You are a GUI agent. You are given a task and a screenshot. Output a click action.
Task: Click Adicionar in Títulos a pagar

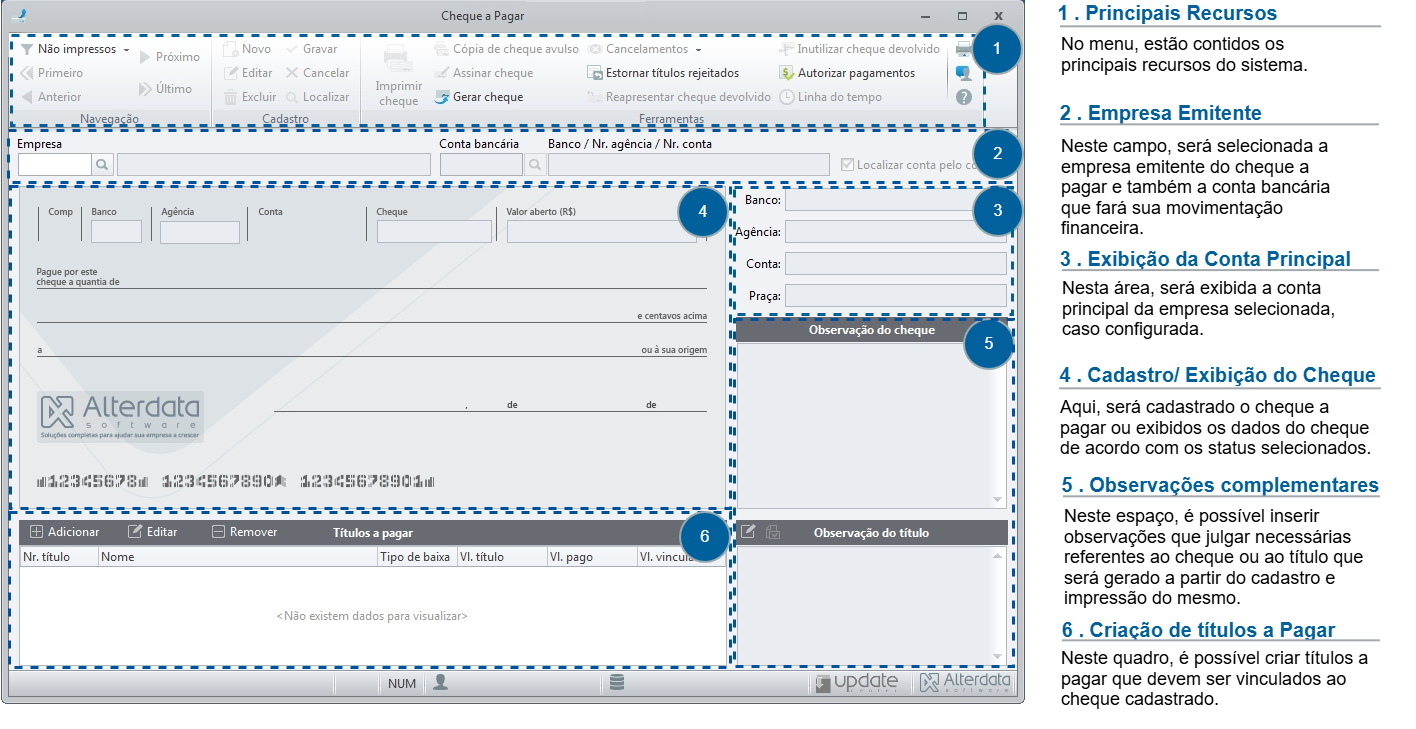(65, 532)
